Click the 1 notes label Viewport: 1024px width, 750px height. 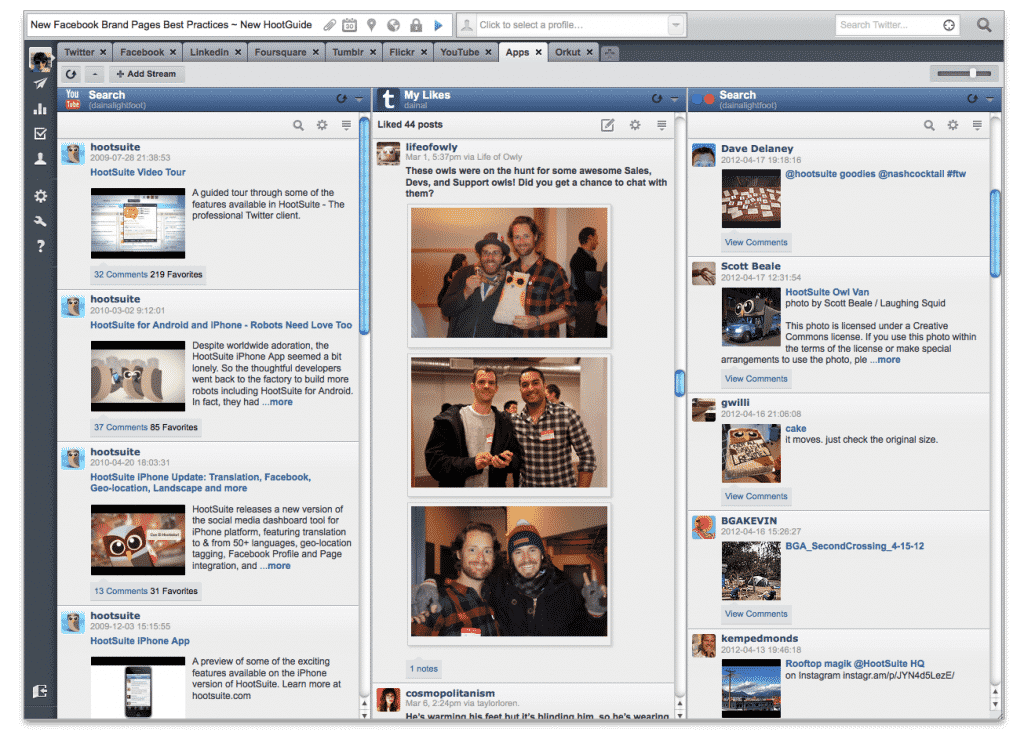[424, 668]
